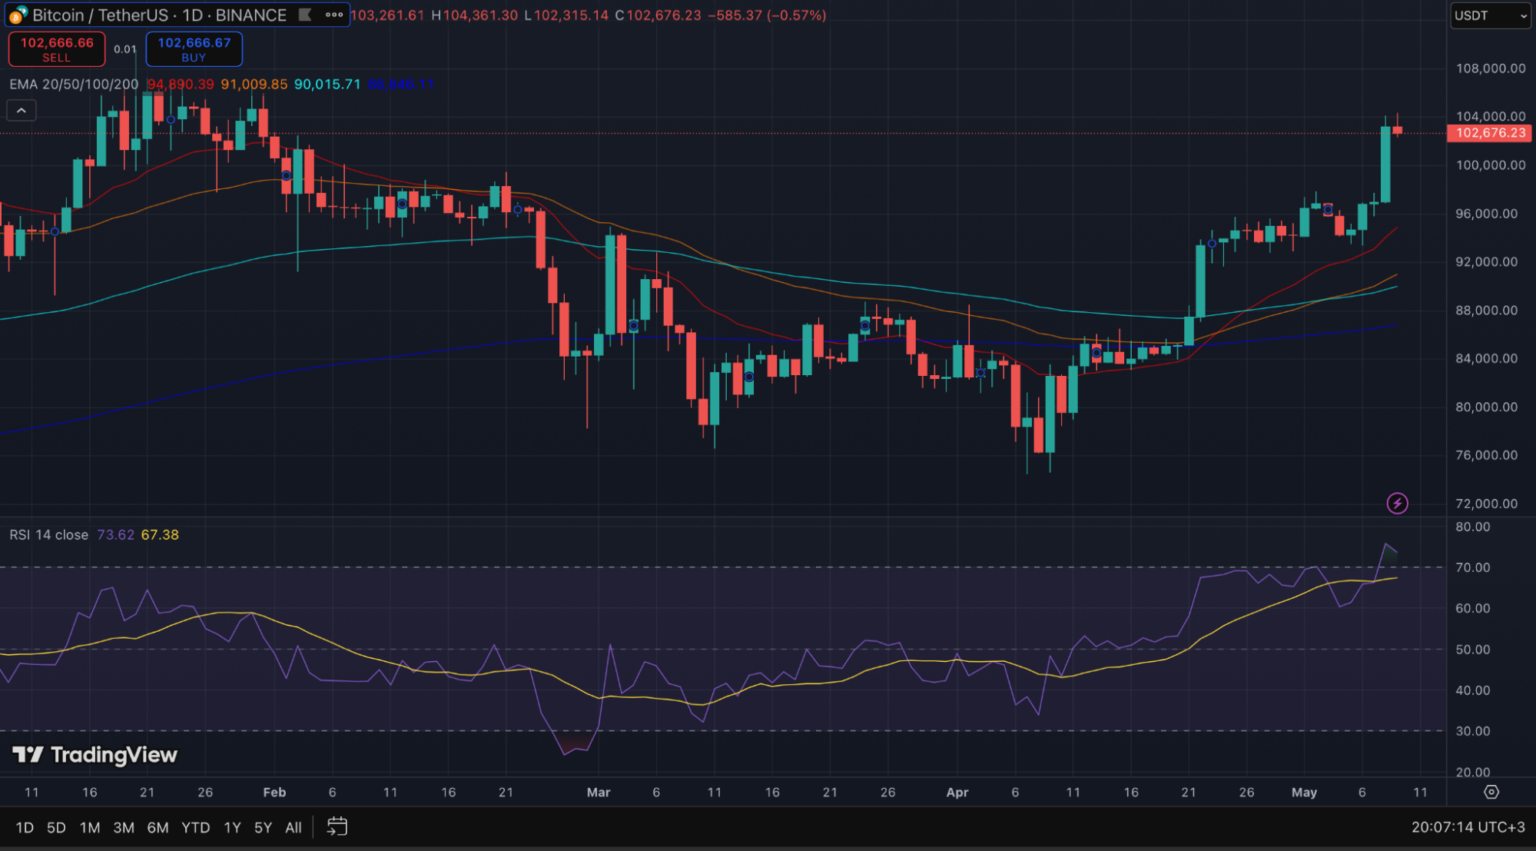Open the 20:07:14 UTC+3 timezone menu

tap(1467, 827)
